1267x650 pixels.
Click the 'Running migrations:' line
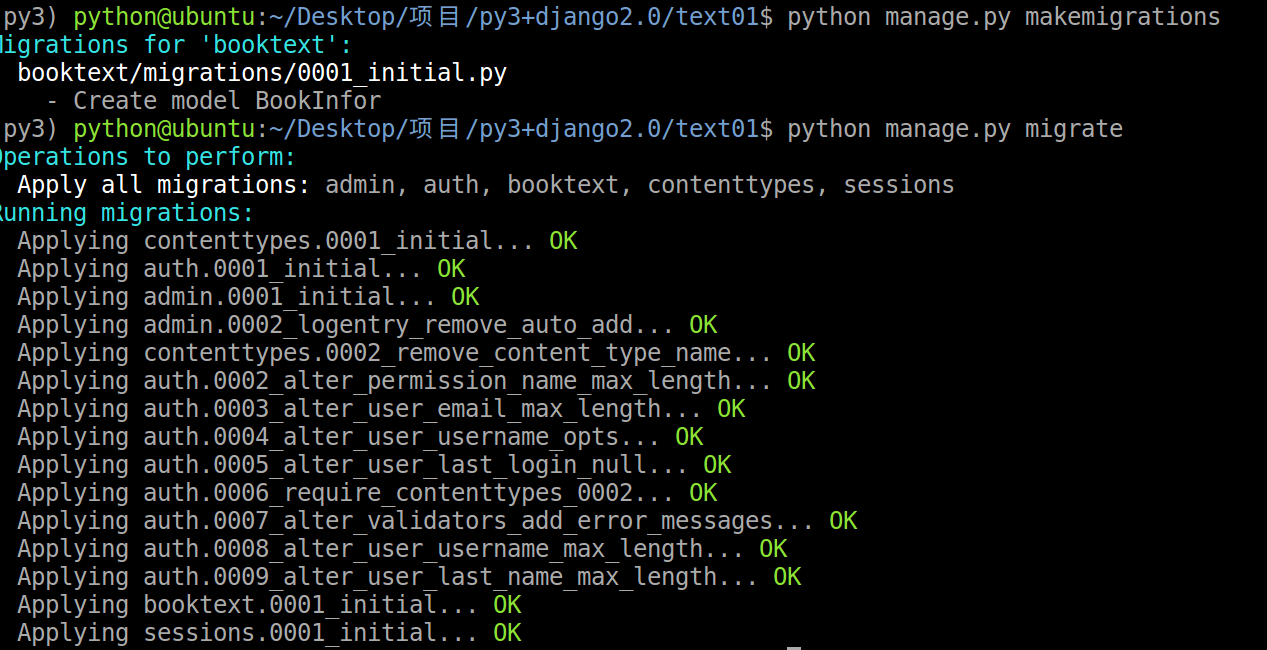pyautogui.click(x=125, y=213)
